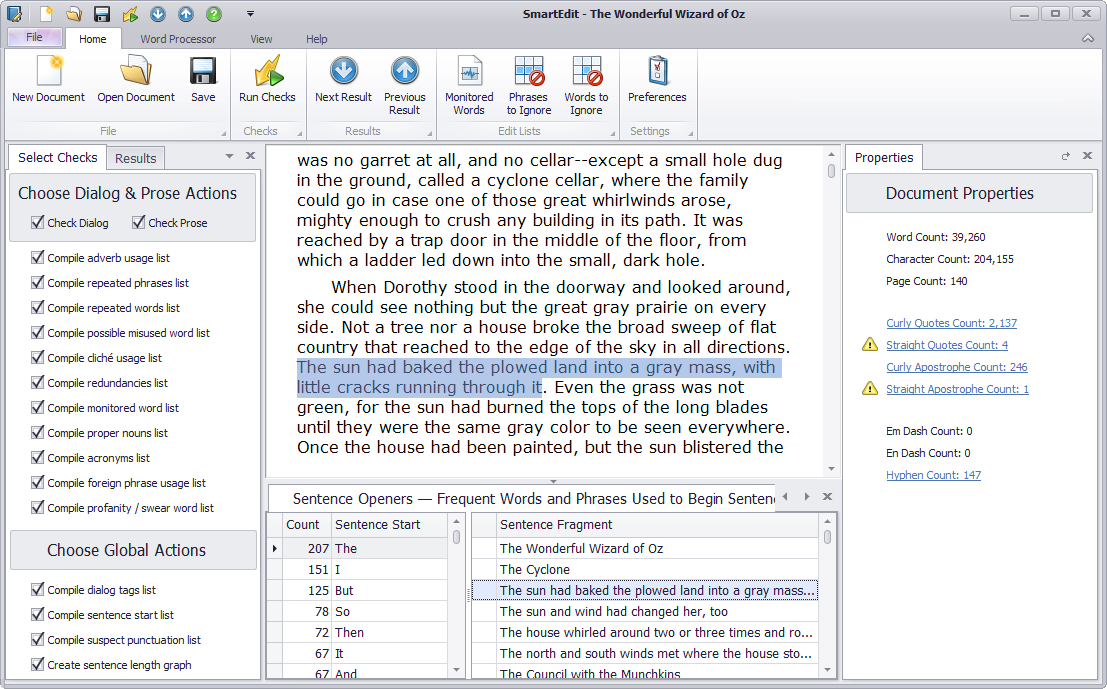Screen dimensions: 1107x689
Task: Uncheck Compile cliché usage list
Action: point(37,357)
